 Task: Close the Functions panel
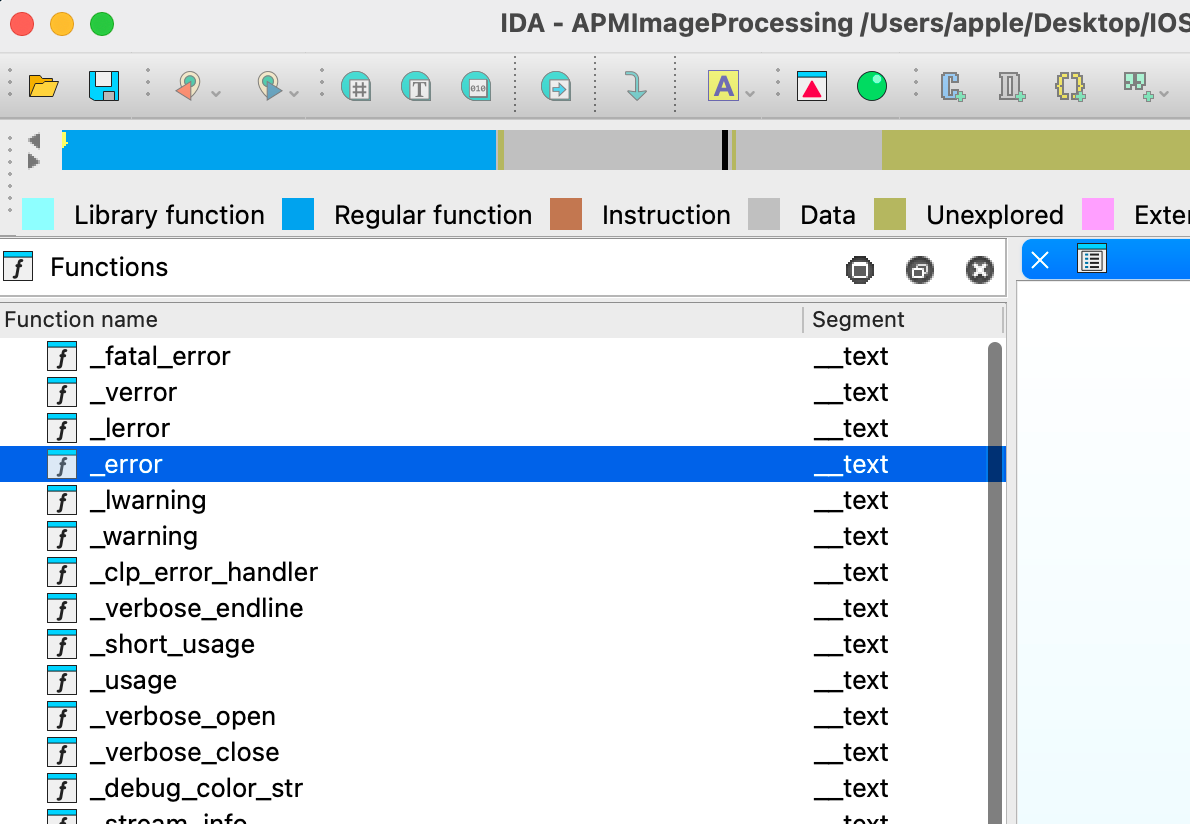980,269
